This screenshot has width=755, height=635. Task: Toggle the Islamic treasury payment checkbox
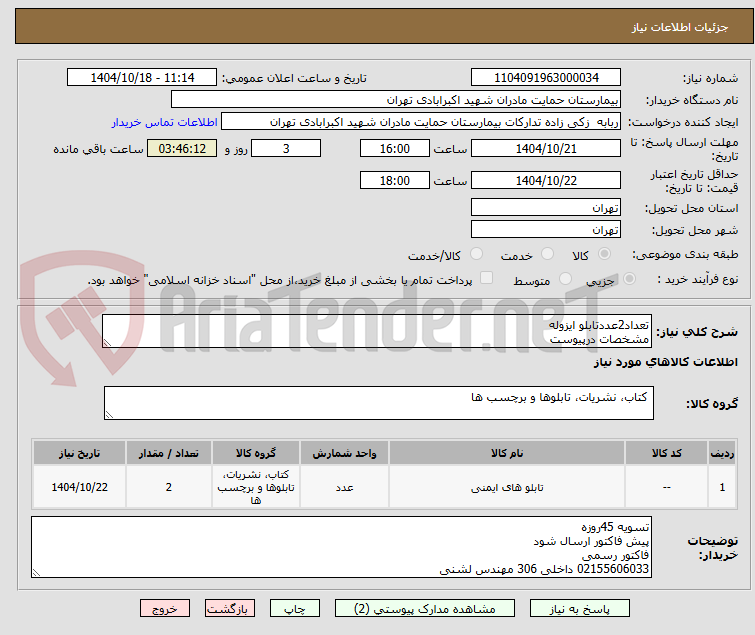pyautogui.click(x=487, y=278)
